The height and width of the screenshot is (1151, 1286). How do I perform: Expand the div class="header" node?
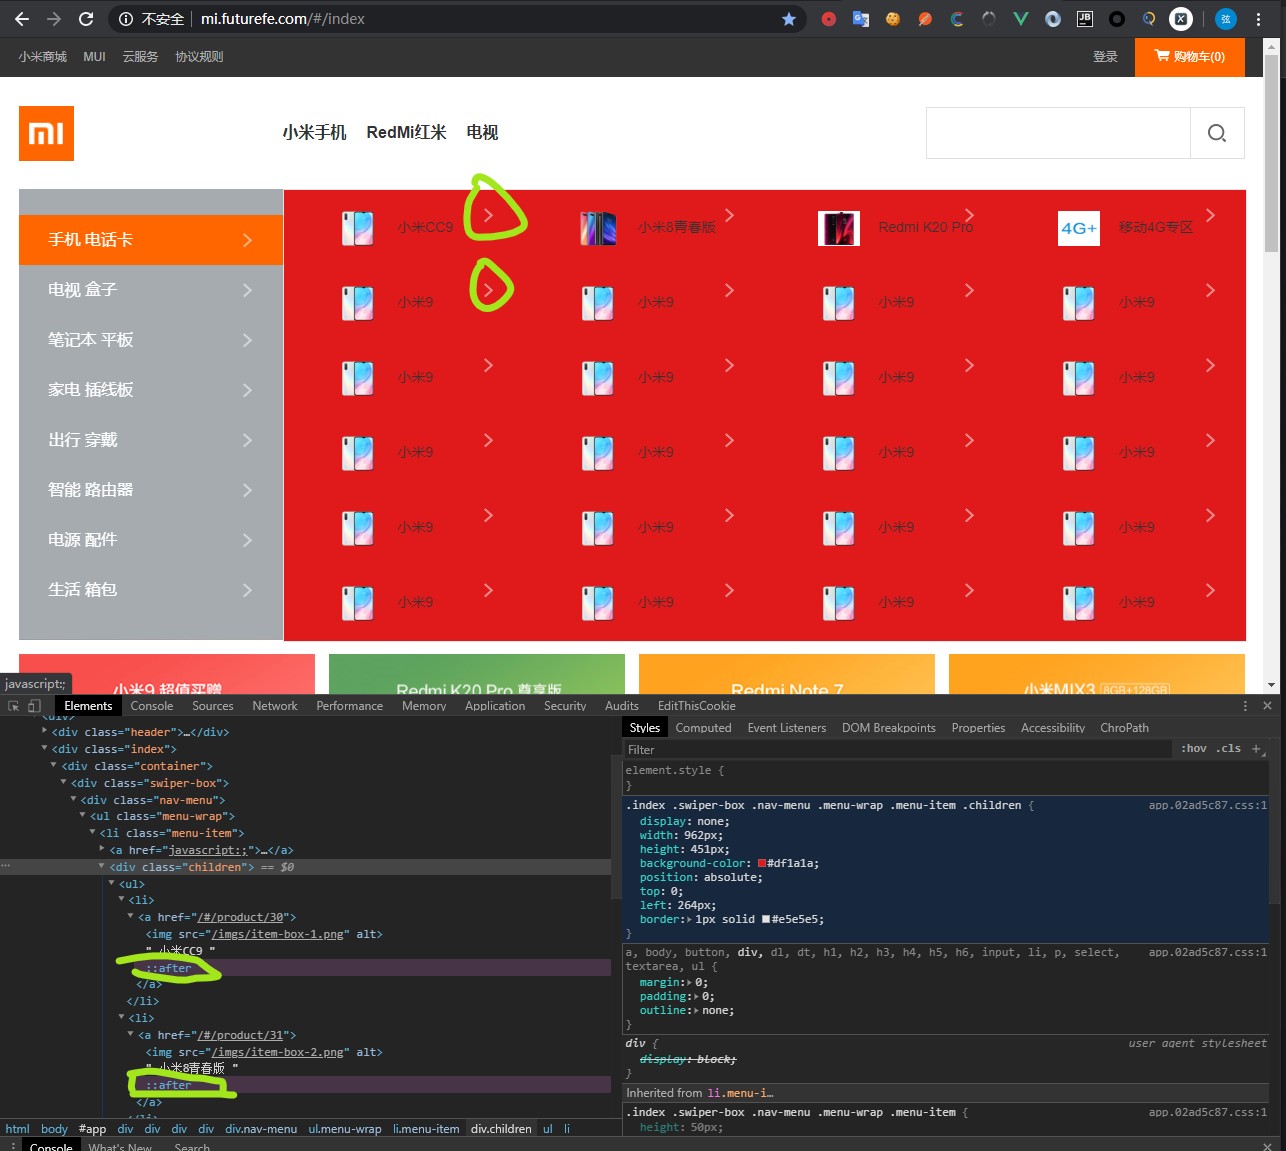45,732
